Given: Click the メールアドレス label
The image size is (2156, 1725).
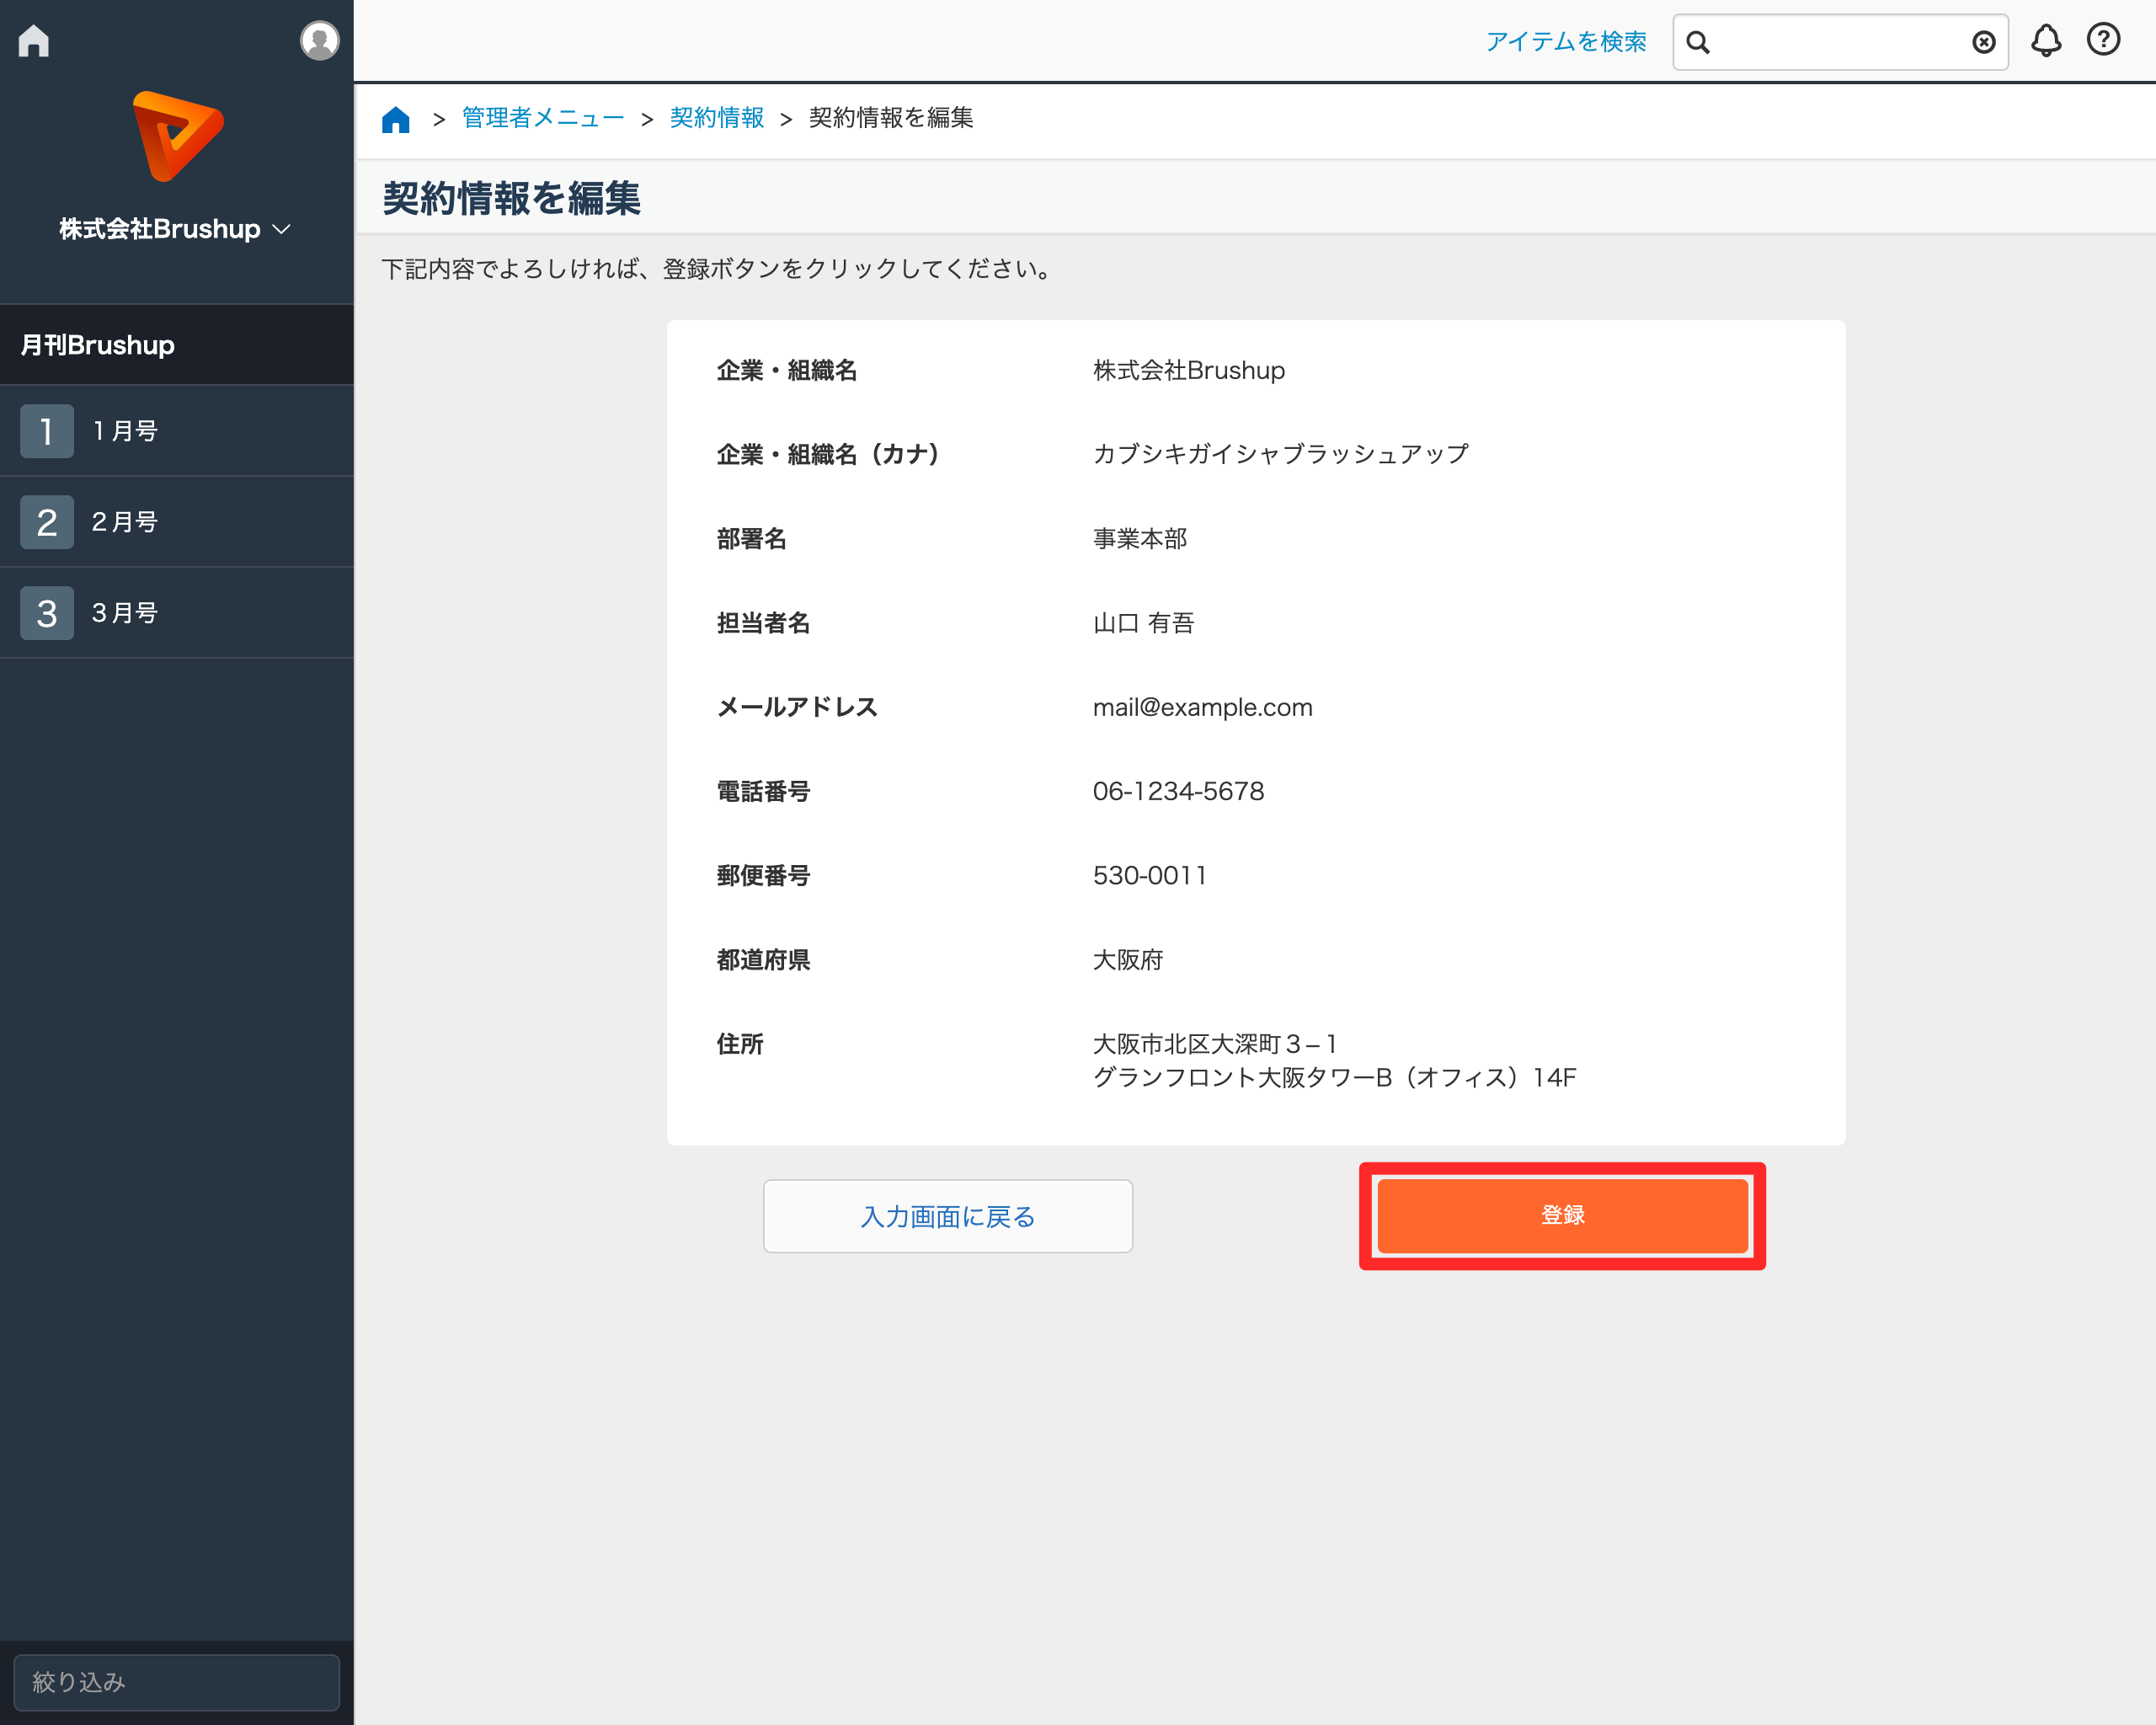Looking at the screenshot, I should point(797,708).
